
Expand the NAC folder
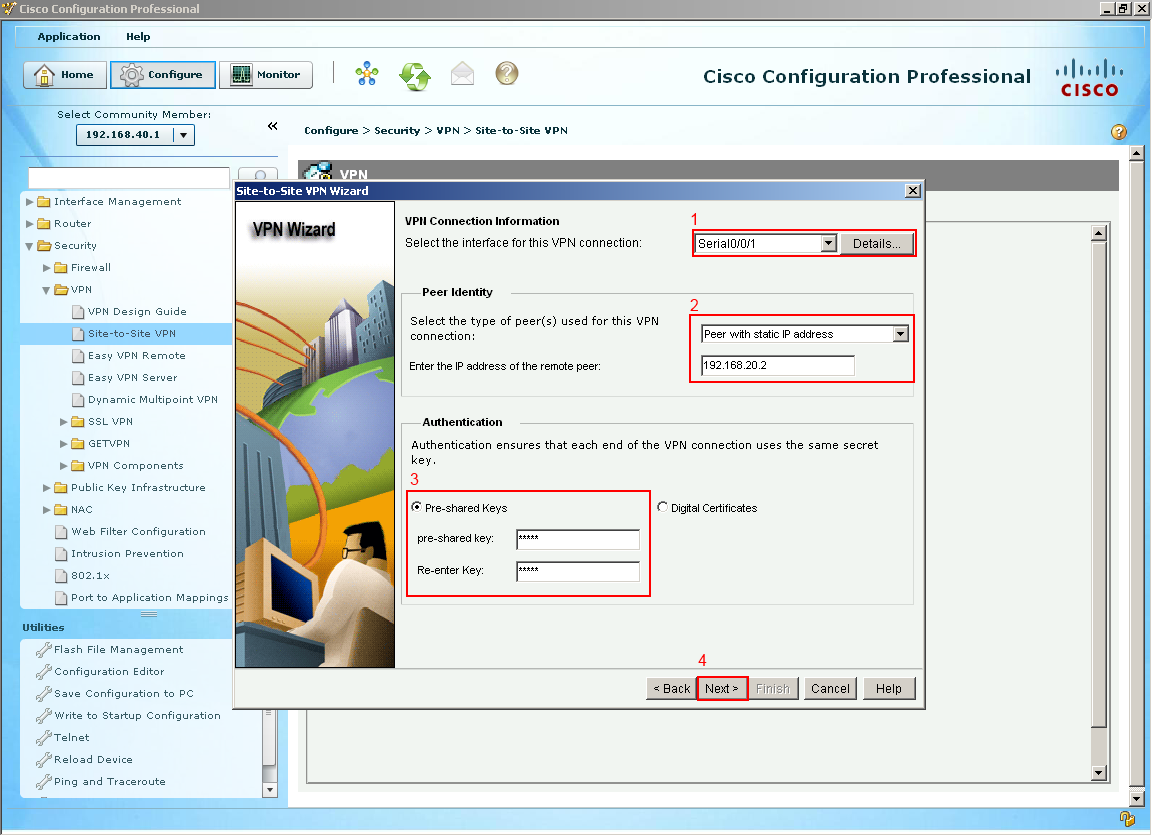46,511
